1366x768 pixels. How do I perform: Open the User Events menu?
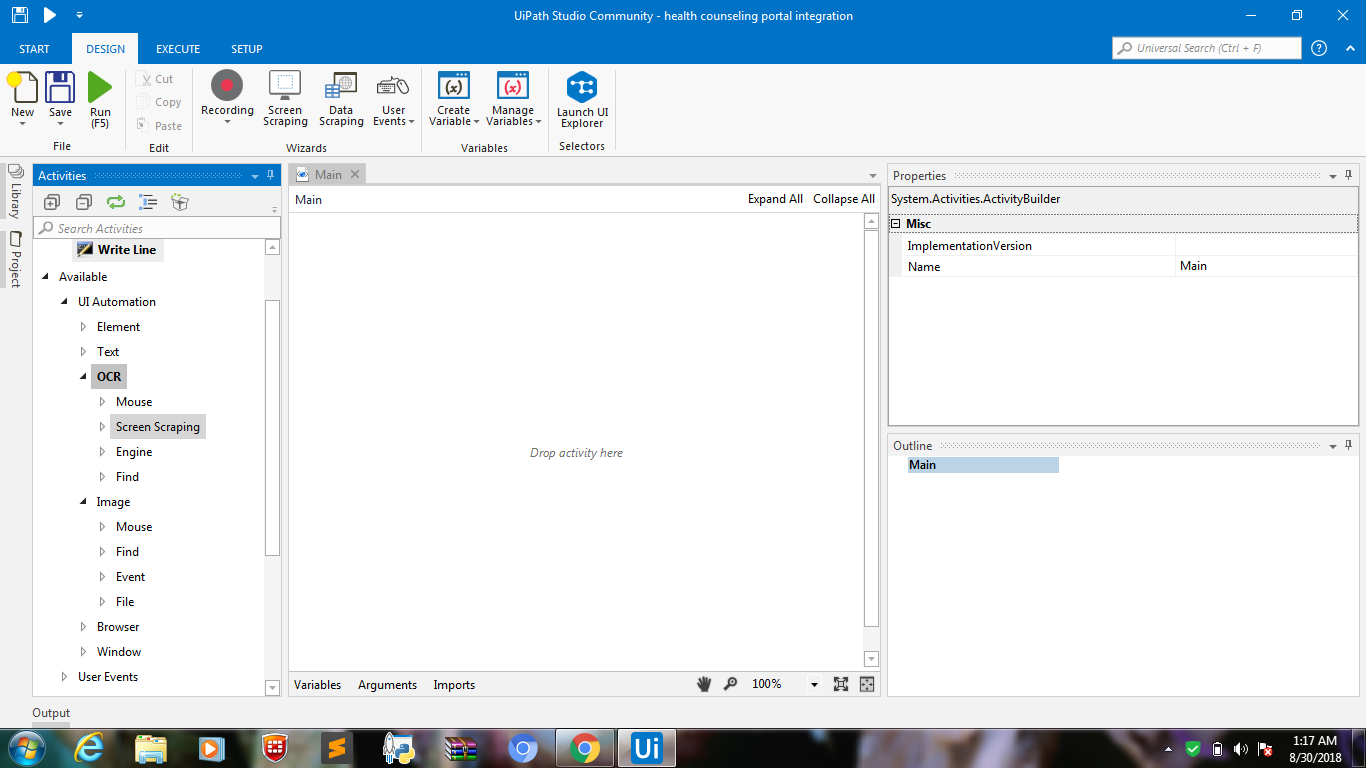pyautogui.click(x=394, y=98)
